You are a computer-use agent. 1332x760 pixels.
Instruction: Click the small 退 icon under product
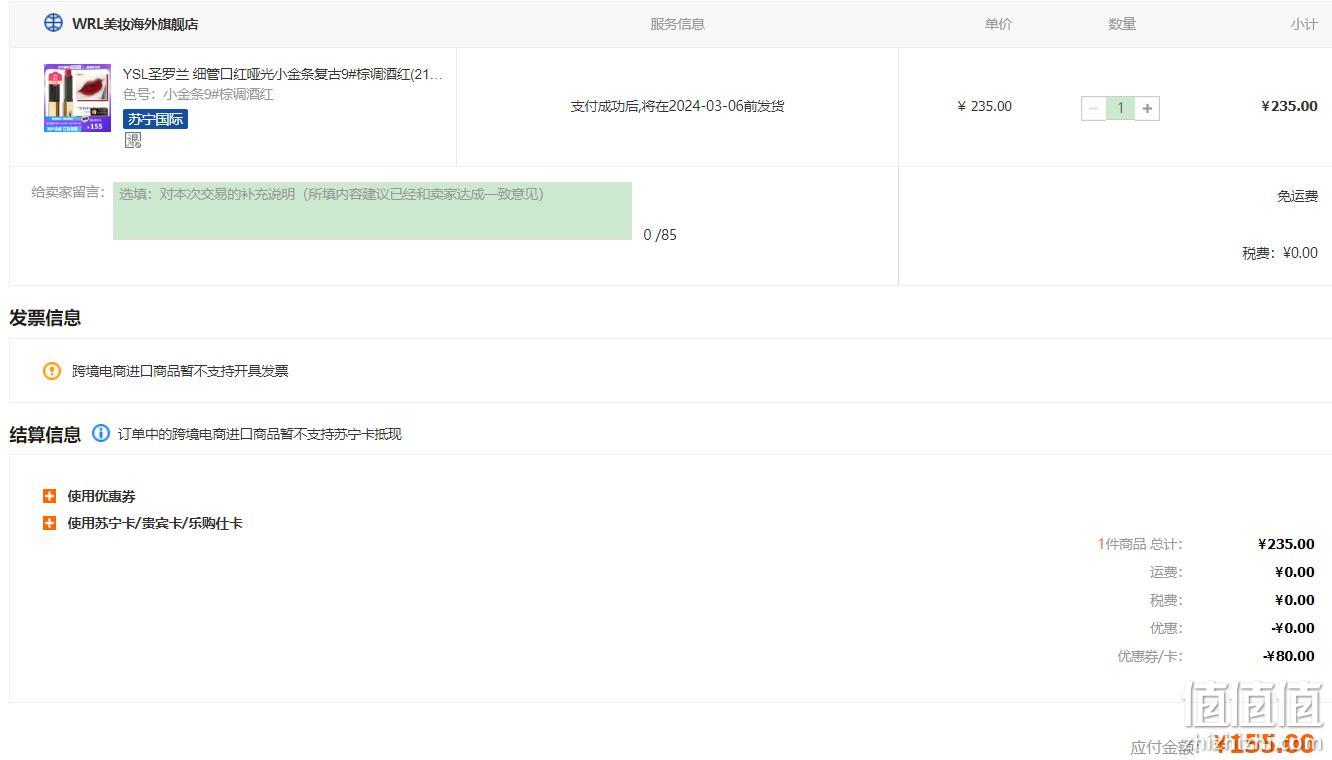pyautogui.click(x=132, y=140)
